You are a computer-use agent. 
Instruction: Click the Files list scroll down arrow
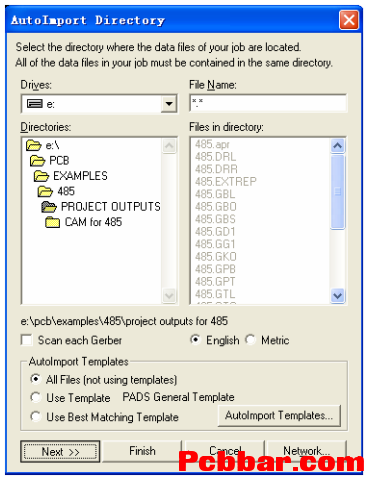[338, 295]
